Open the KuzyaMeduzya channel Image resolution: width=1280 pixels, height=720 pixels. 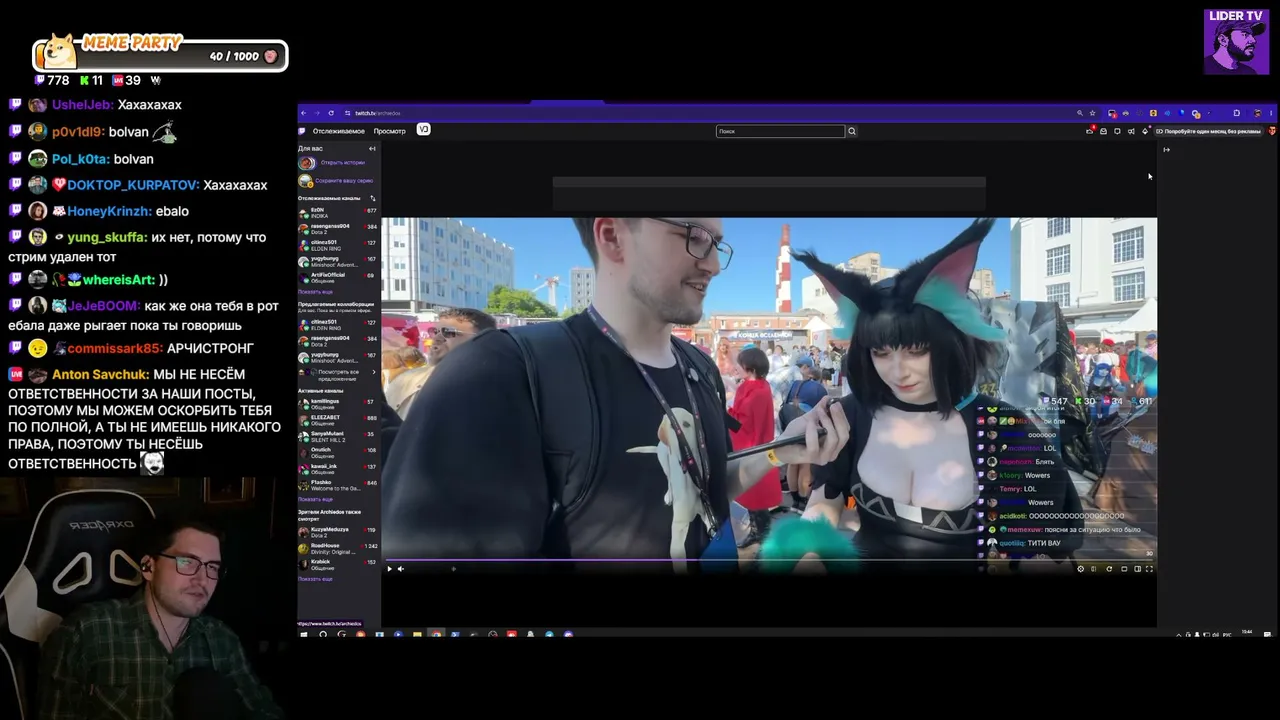pyautogui.click(x=338, y=531)
